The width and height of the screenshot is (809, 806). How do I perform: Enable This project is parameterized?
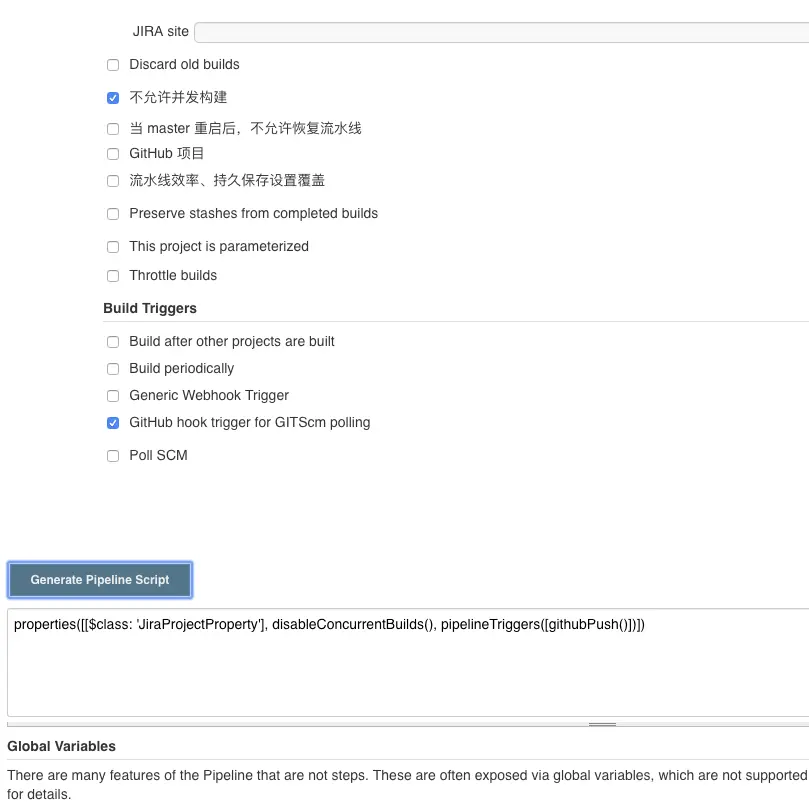coord(112,247)
